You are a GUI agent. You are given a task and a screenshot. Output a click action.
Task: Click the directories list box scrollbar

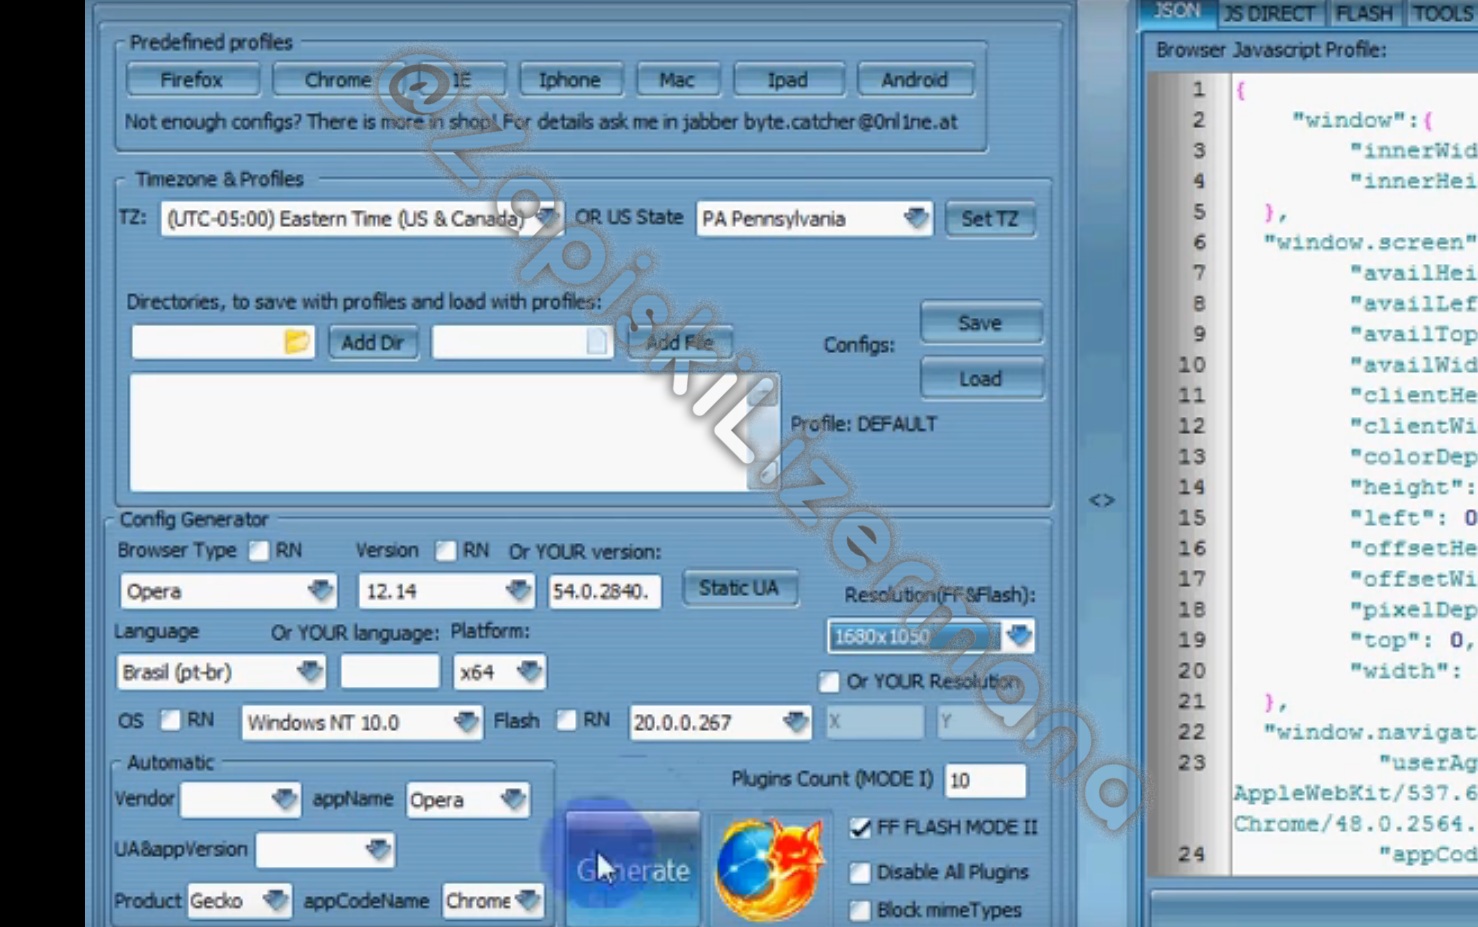(x=763, y=433)
